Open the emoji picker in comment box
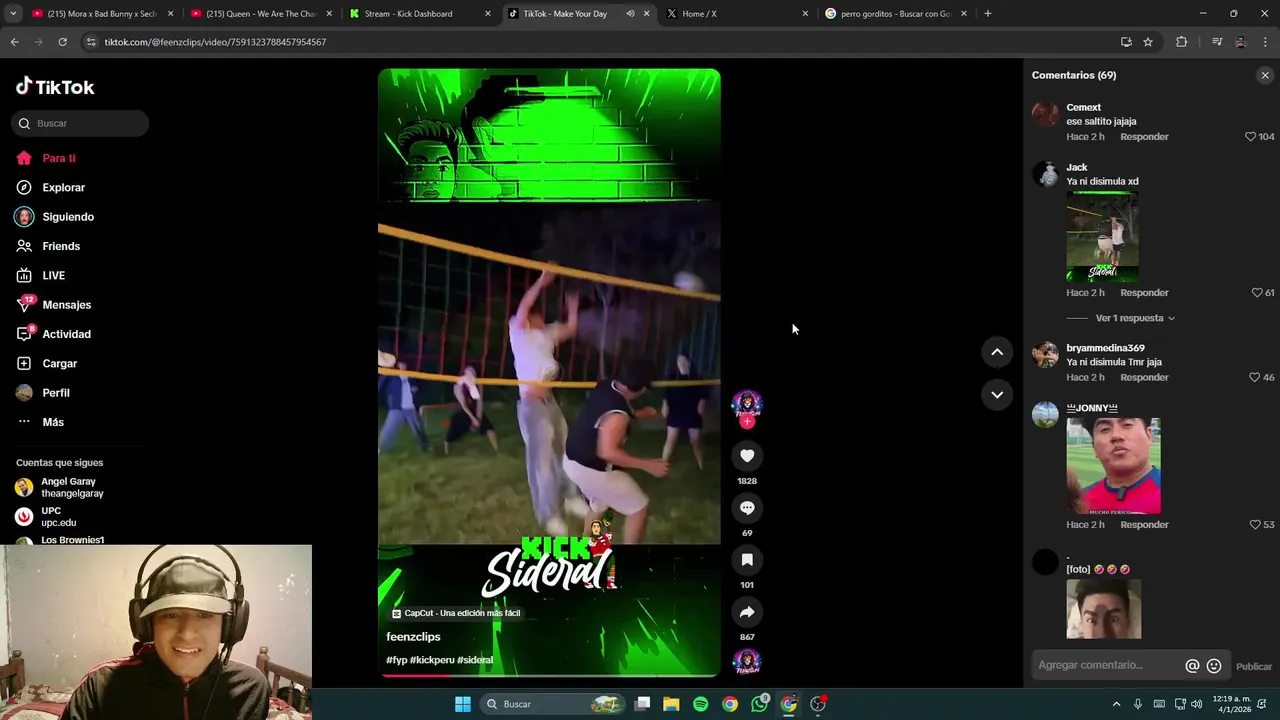 tap(1214, 666)
